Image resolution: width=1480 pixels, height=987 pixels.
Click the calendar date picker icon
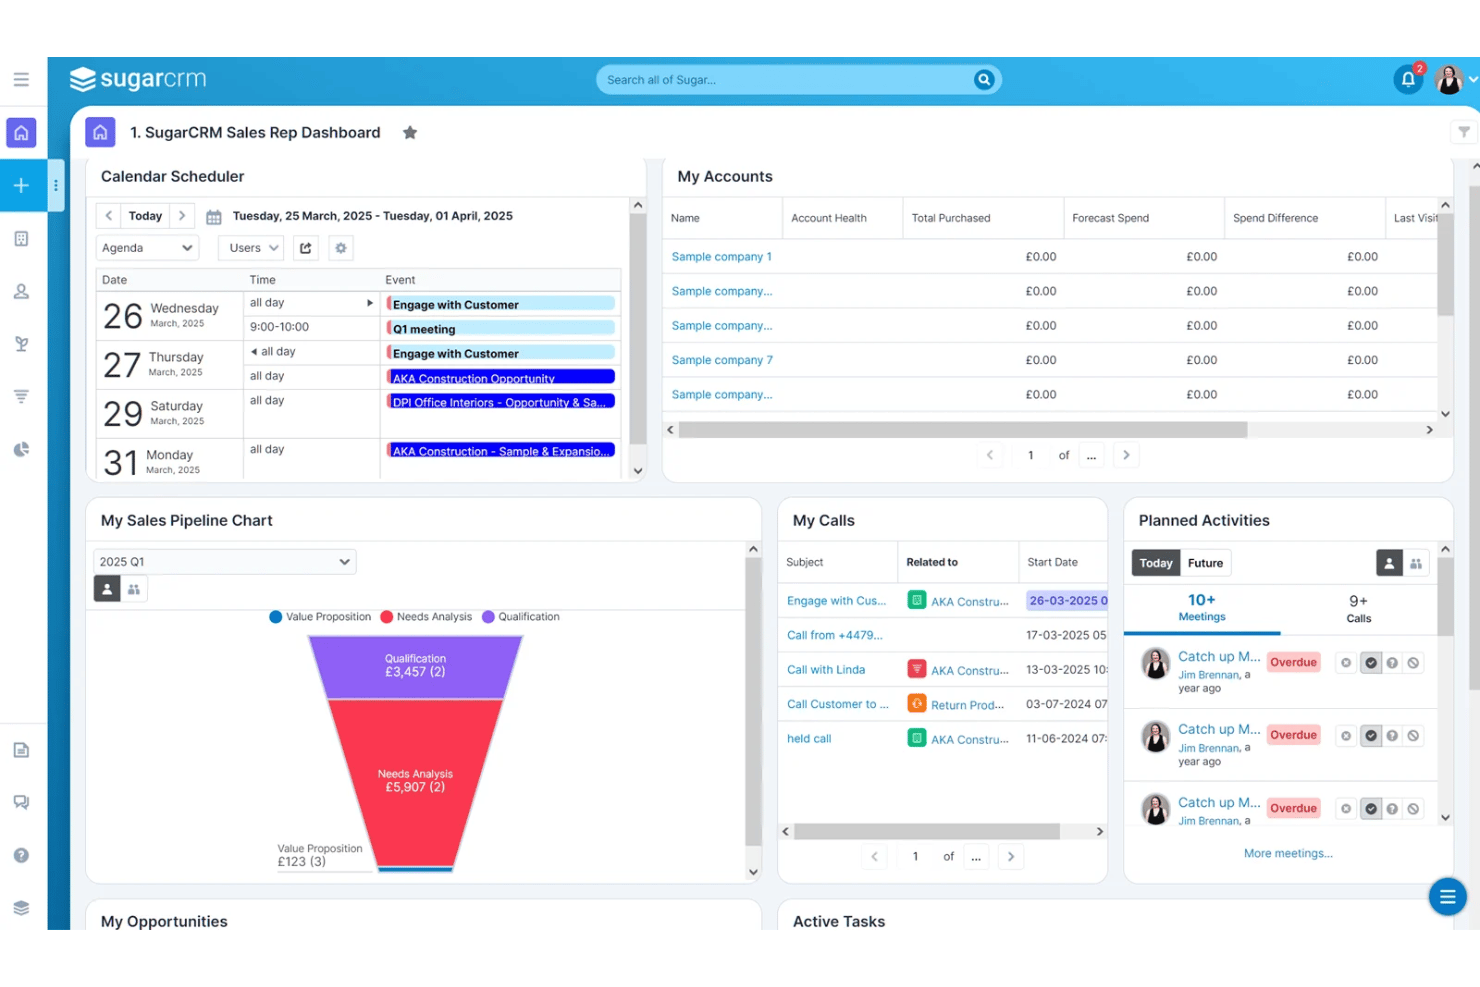pyautogui.click(x=214, y=217)
